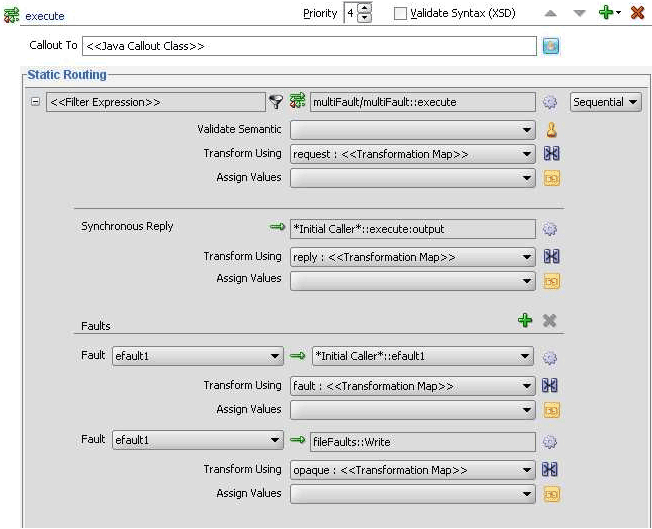The image size is (652, 529).
Task: Move the execute rule up
Action: [551, 13]
